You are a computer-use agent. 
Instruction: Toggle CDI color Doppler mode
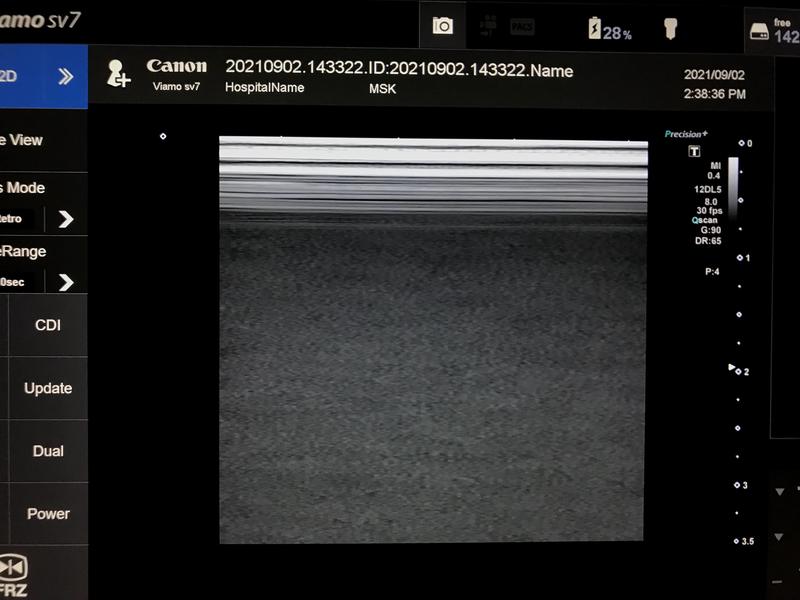pyautogui.click(x=48, y=325)
